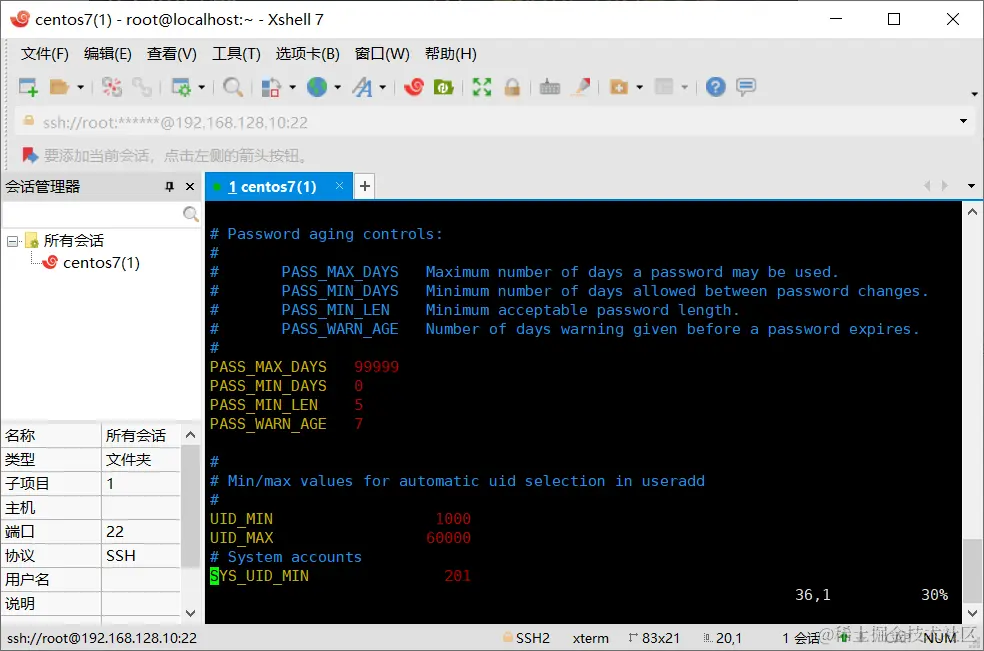Select the 类型 value 文件夹 cell

[141, 460]
